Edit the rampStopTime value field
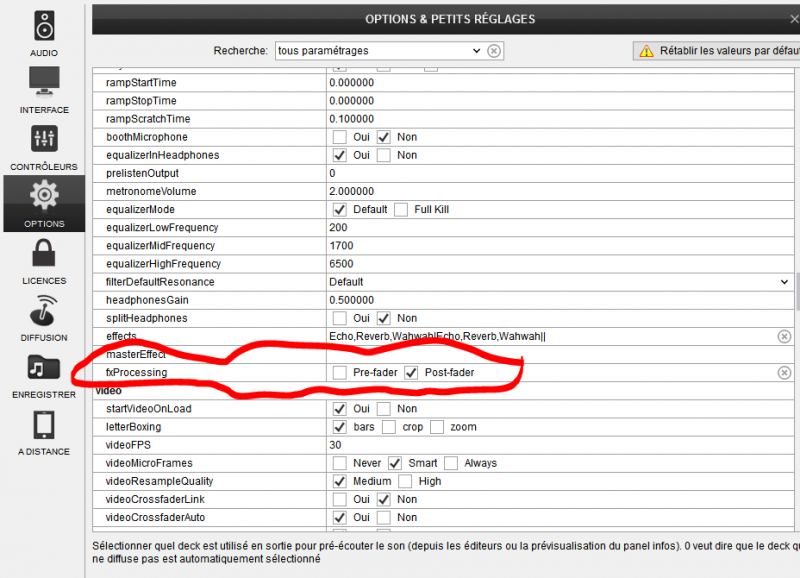 (560, 101)
